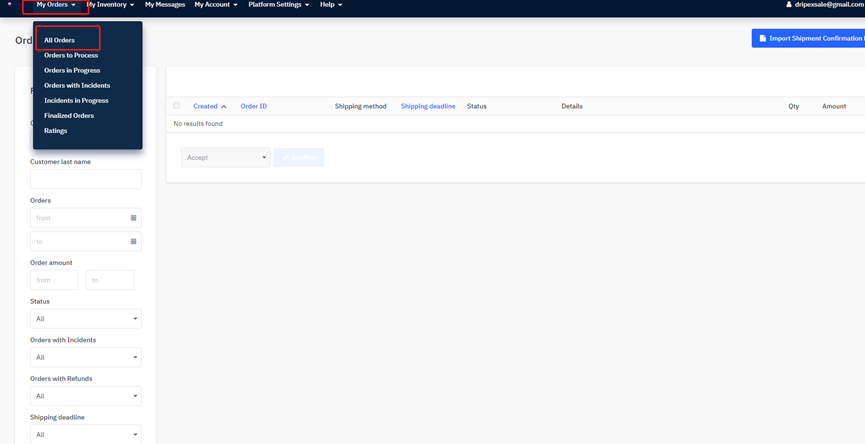
Task: Open the Accept bulk action dropdown
Action: point(225,157)
